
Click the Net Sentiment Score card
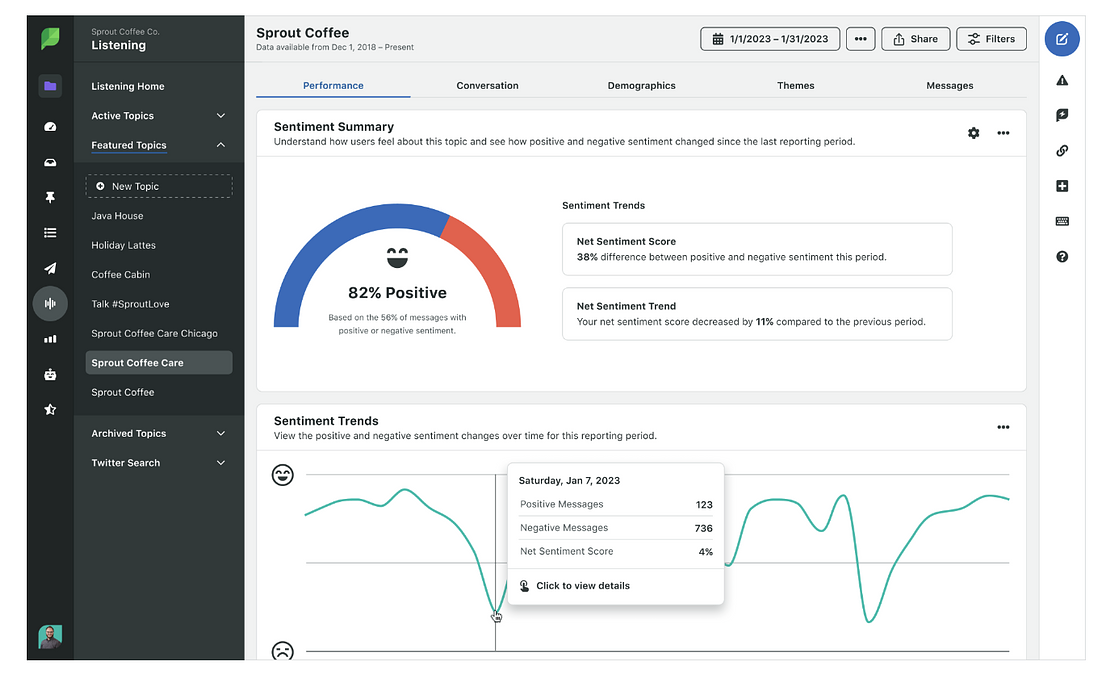click(757, 249)
